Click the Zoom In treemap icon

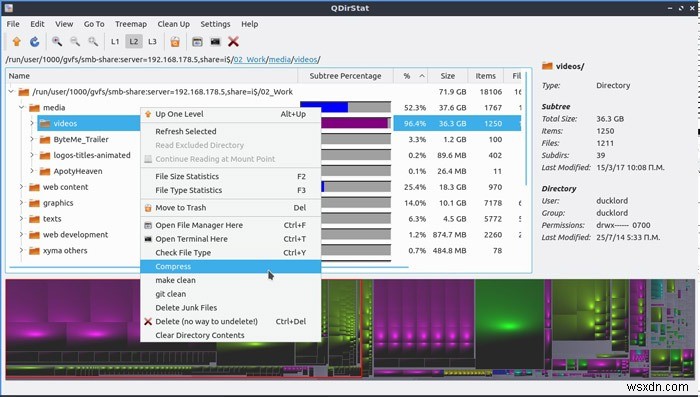coord(57,42)
